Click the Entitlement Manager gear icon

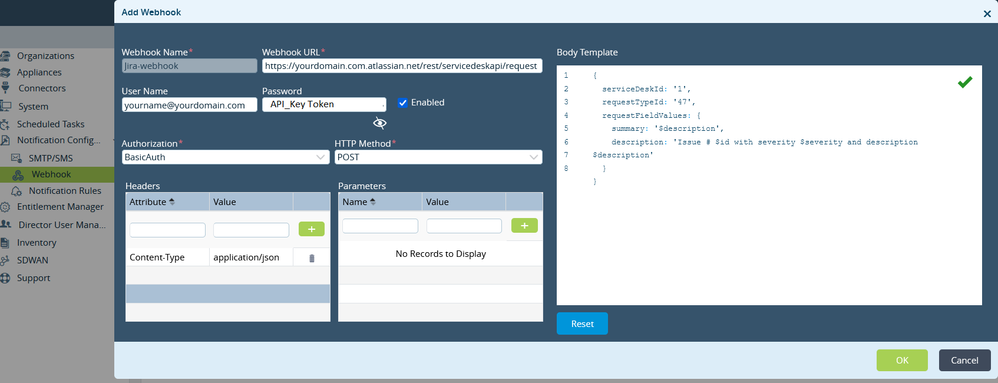(x=5, y=207)
